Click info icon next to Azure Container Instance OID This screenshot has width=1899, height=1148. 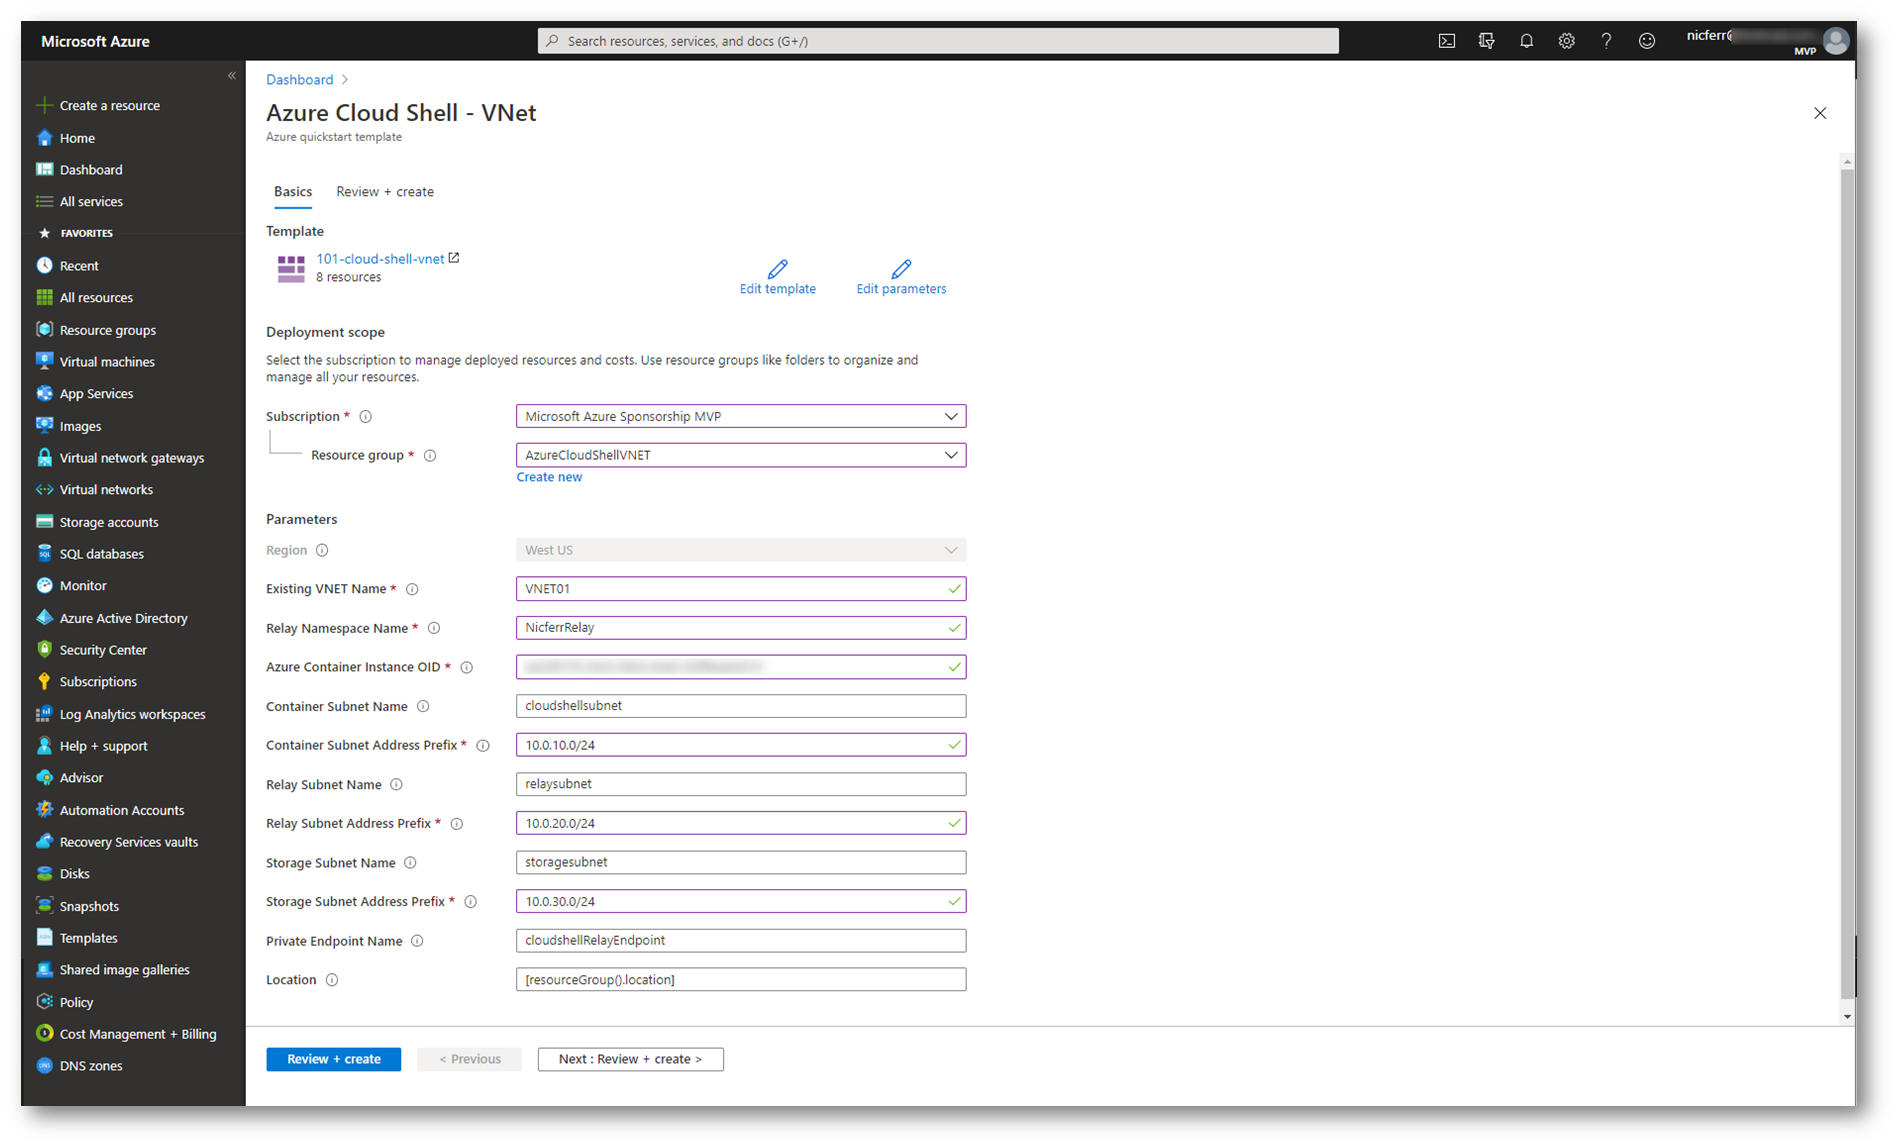tap(466, 668)
